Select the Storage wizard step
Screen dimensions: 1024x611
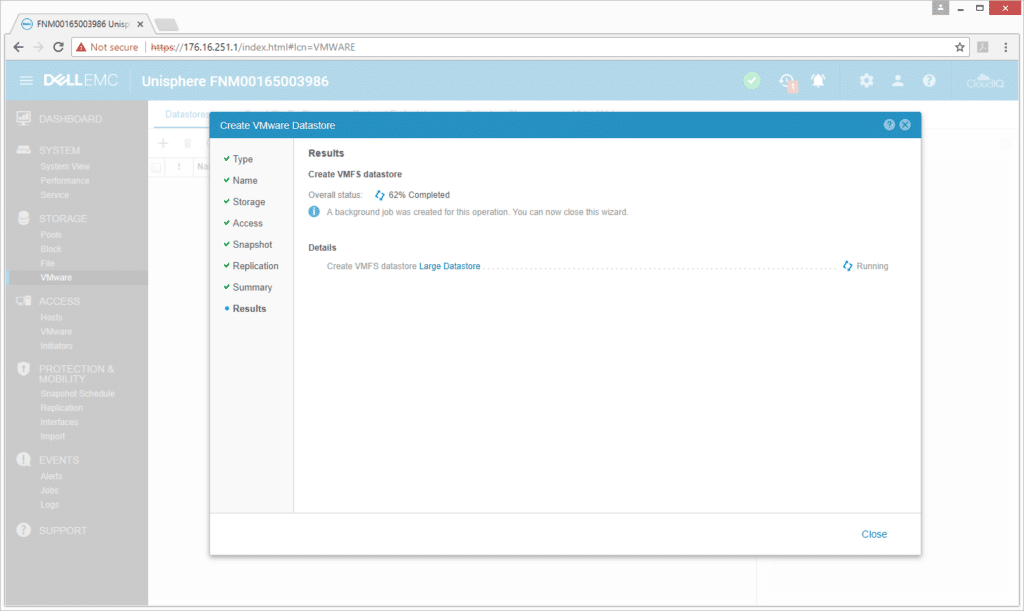pos(249,202)
